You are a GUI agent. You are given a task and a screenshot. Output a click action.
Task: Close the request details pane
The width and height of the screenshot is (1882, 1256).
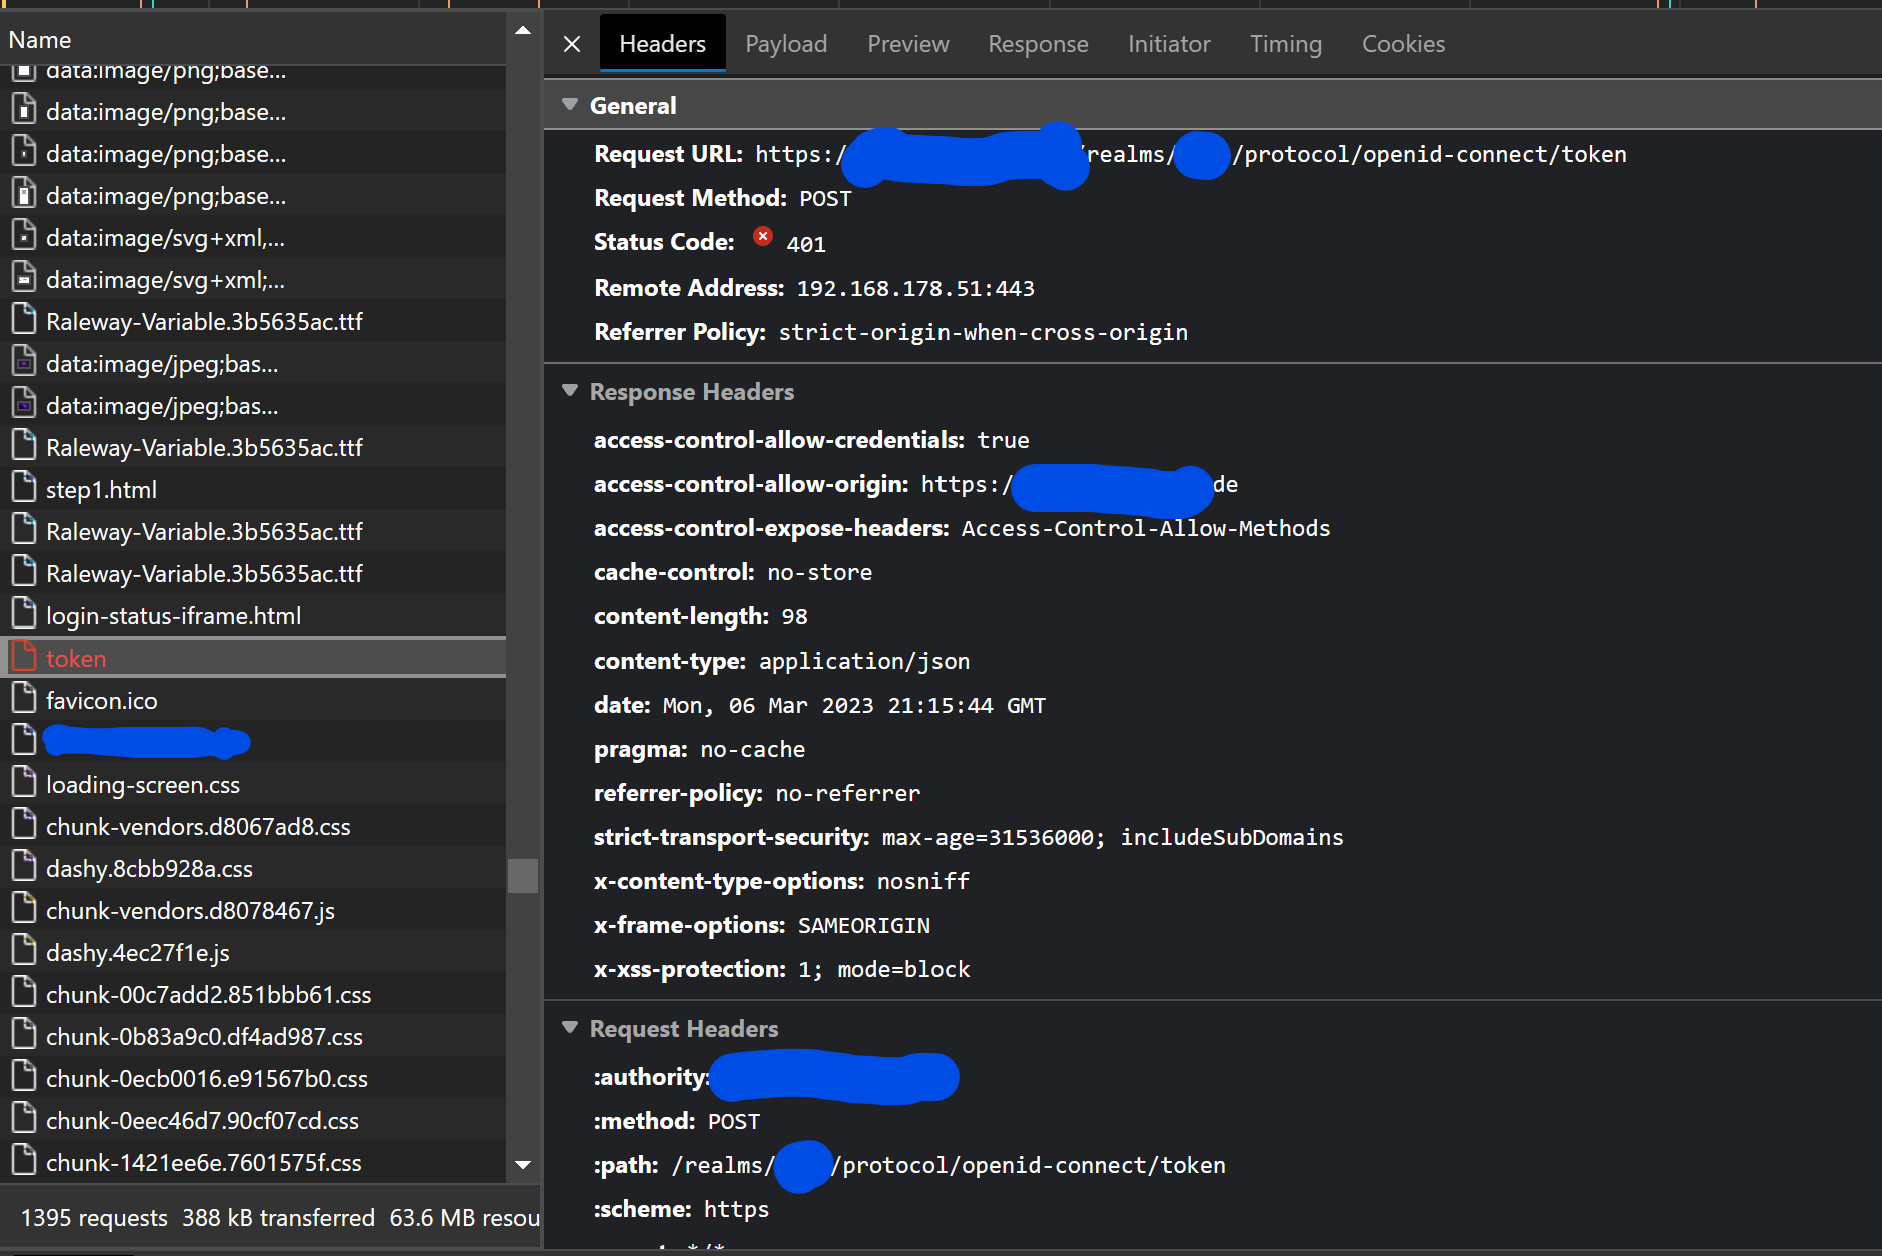click(571, 43)
